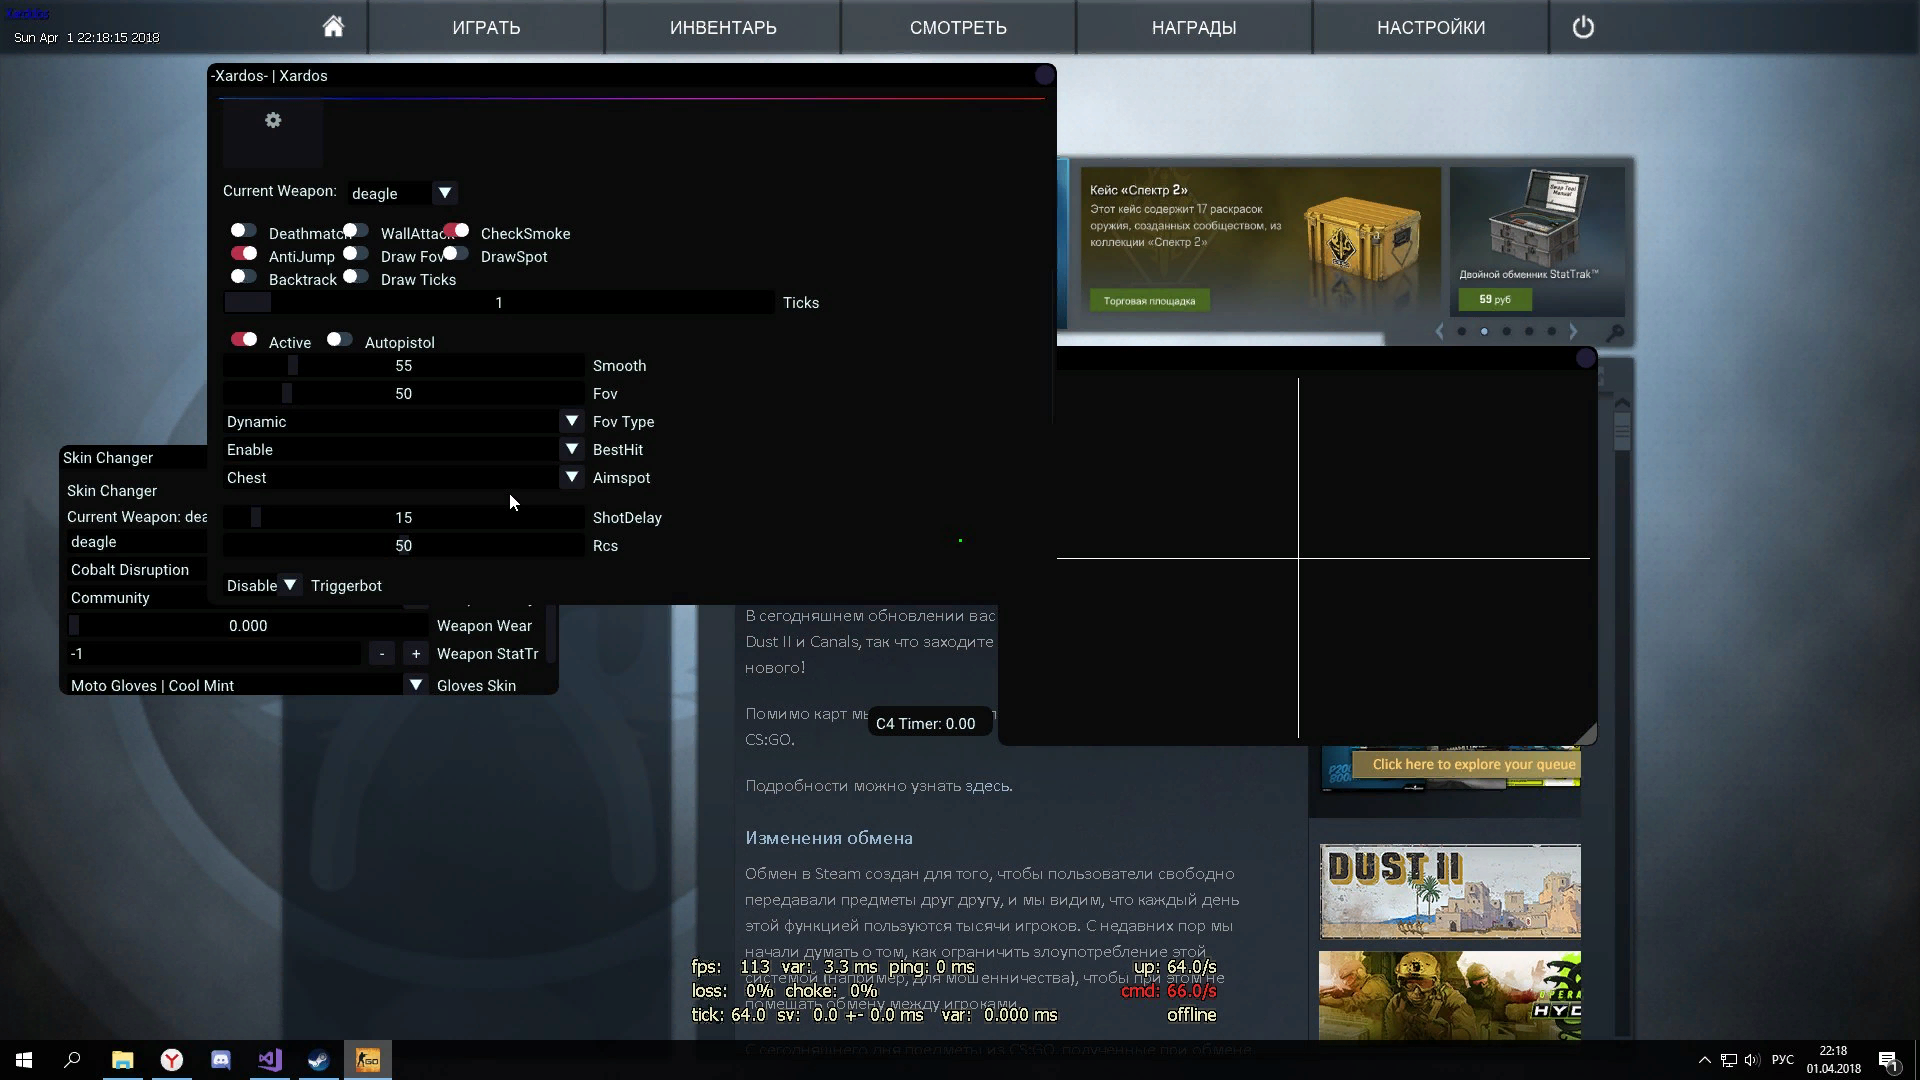Screen dimensions: 1920x1080
Task: Expand the Current Weapon deagle dropdown
Action: [444, 193]
